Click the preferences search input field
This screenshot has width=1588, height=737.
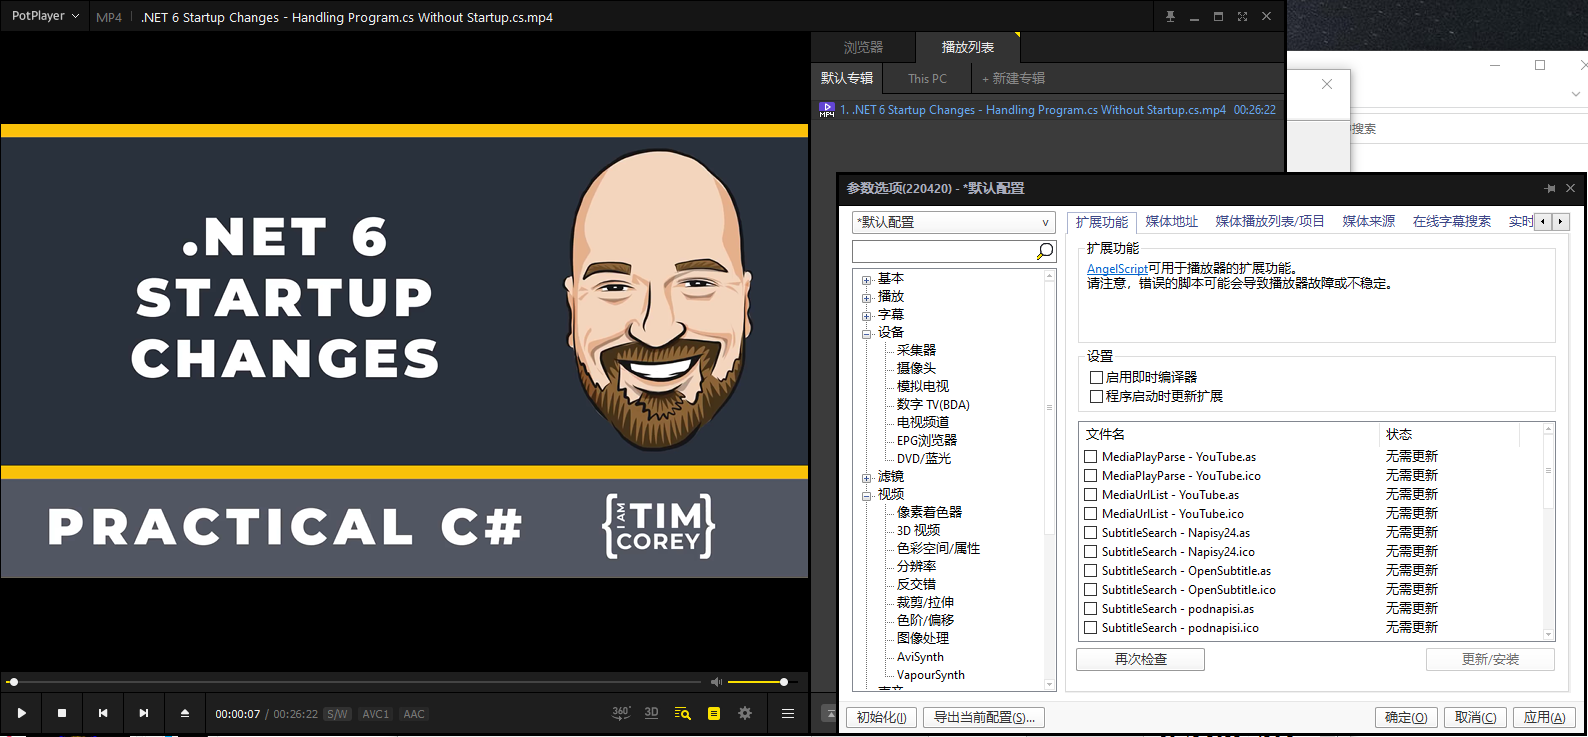[x=944, y=251]
